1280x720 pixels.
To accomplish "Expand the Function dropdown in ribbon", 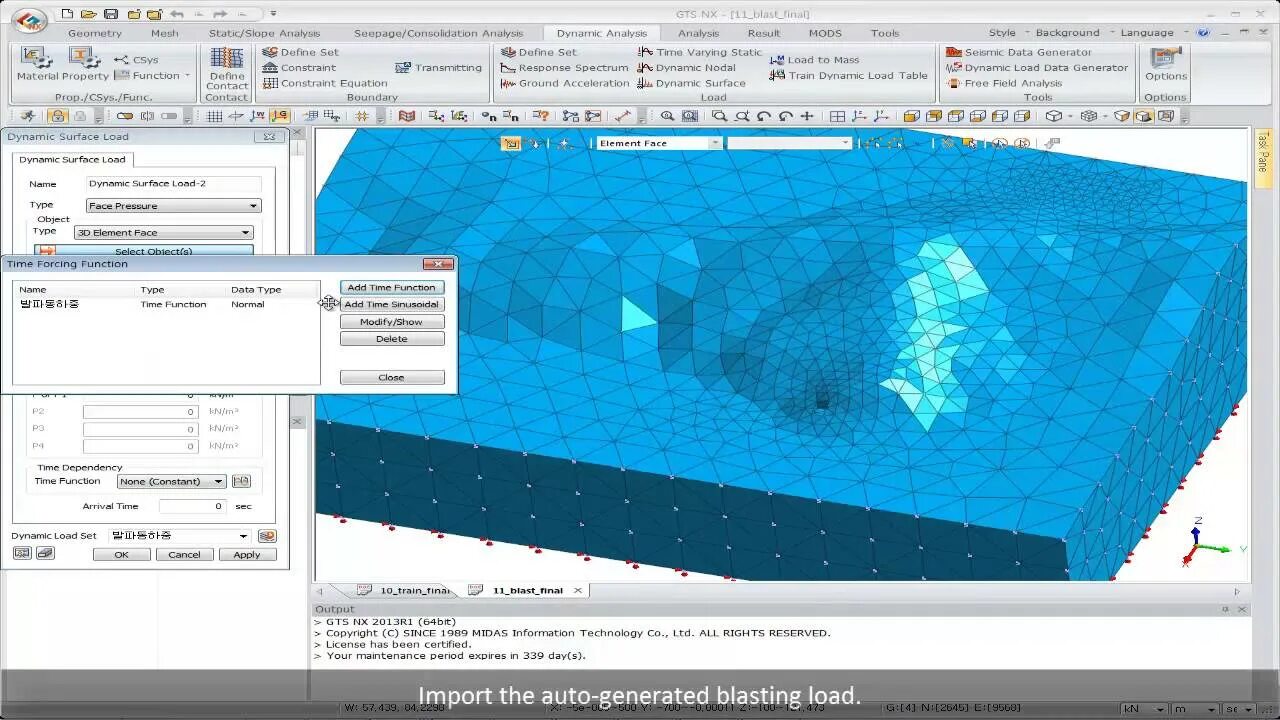I will click(x=153, y=76).
